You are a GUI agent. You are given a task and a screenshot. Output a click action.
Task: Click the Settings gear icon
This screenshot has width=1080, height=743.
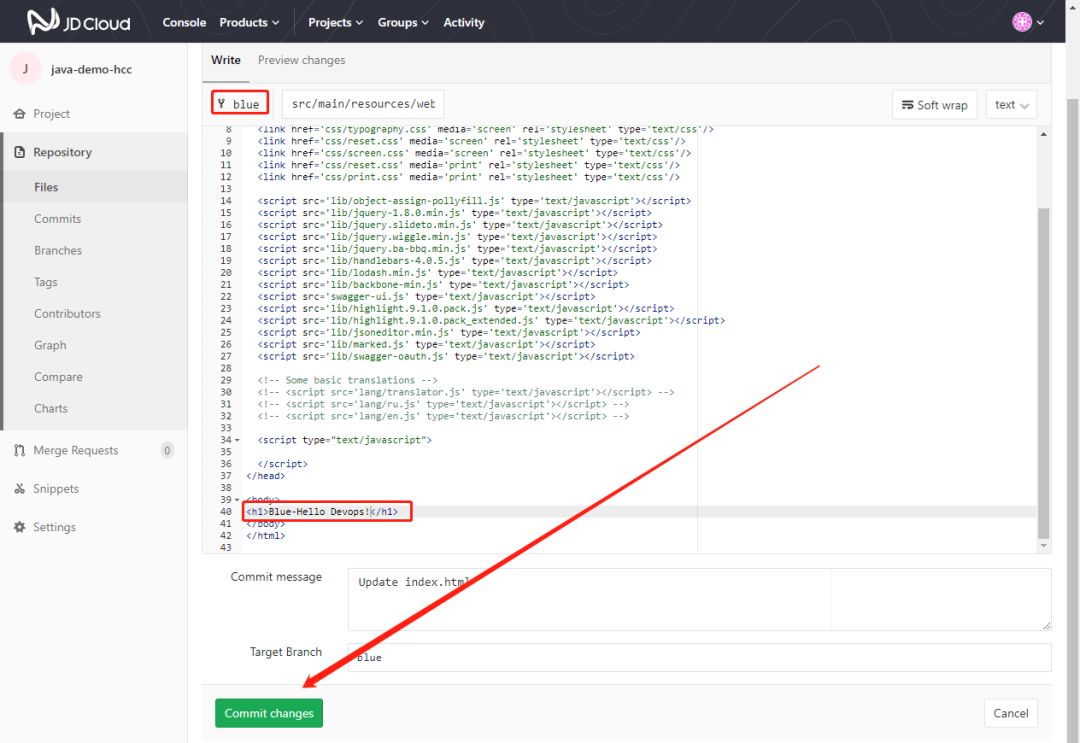(x=19, y=527)
